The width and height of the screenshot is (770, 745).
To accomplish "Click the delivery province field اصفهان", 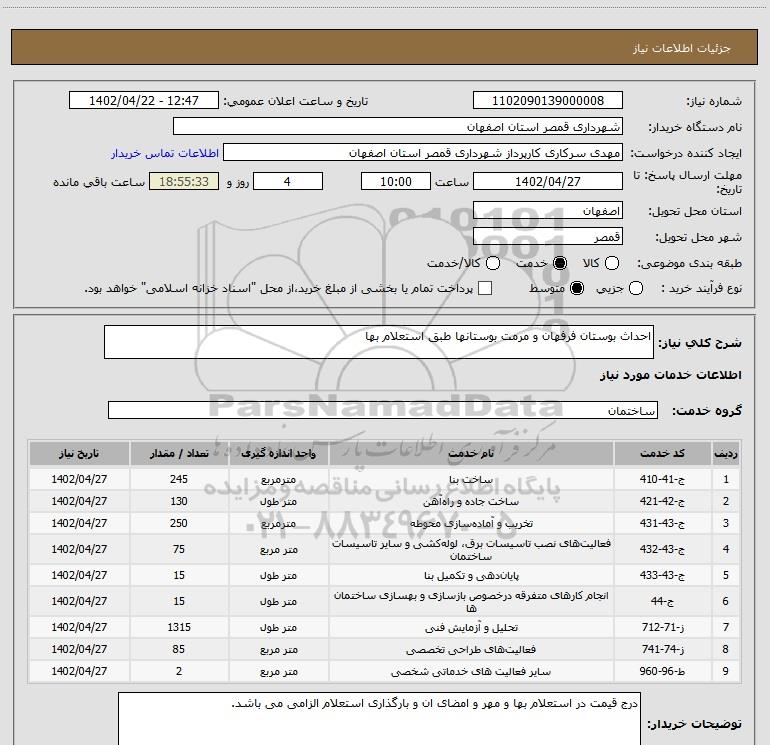I will tap(548, 211).
